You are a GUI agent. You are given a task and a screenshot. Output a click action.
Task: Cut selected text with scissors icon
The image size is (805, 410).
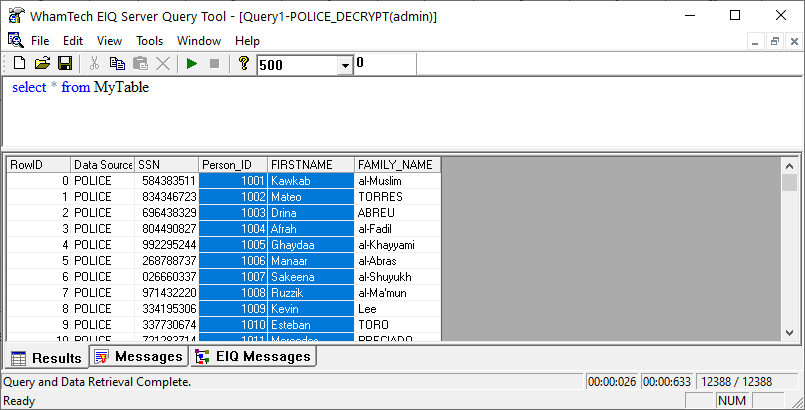tap(94, 64)
